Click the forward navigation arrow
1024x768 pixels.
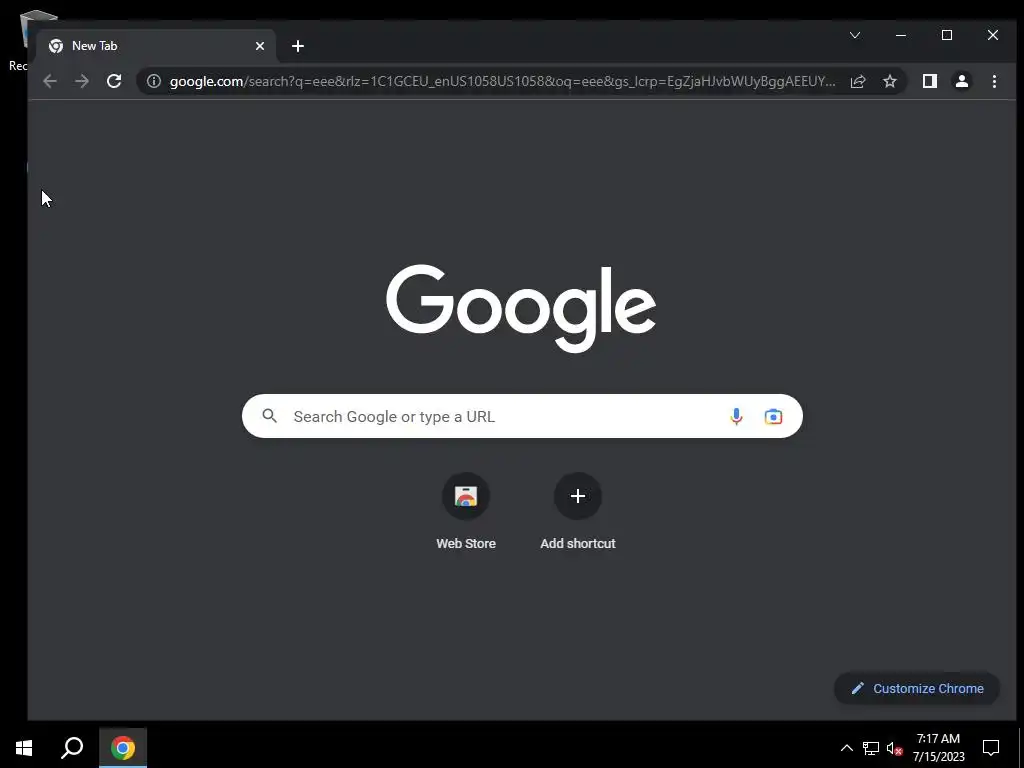82,81
